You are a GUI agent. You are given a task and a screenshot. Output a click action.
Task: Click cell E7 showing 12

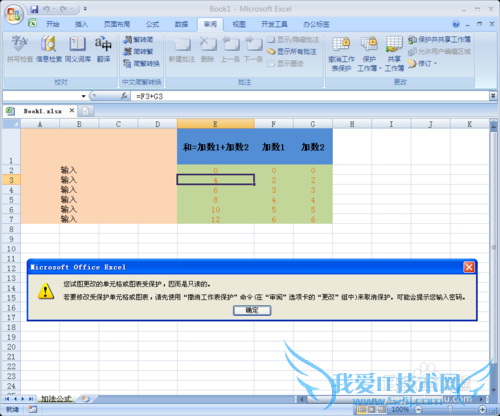coord(216,219)
